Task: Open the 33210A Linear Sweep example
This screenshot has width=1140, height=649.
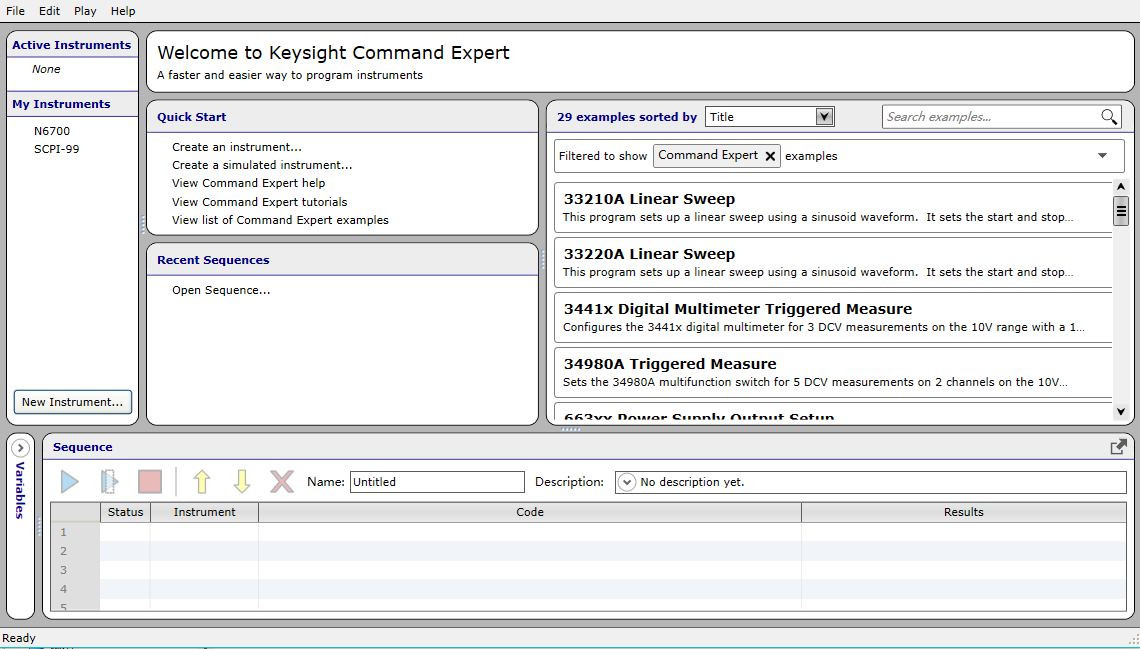Action: (x=833, y=207)
